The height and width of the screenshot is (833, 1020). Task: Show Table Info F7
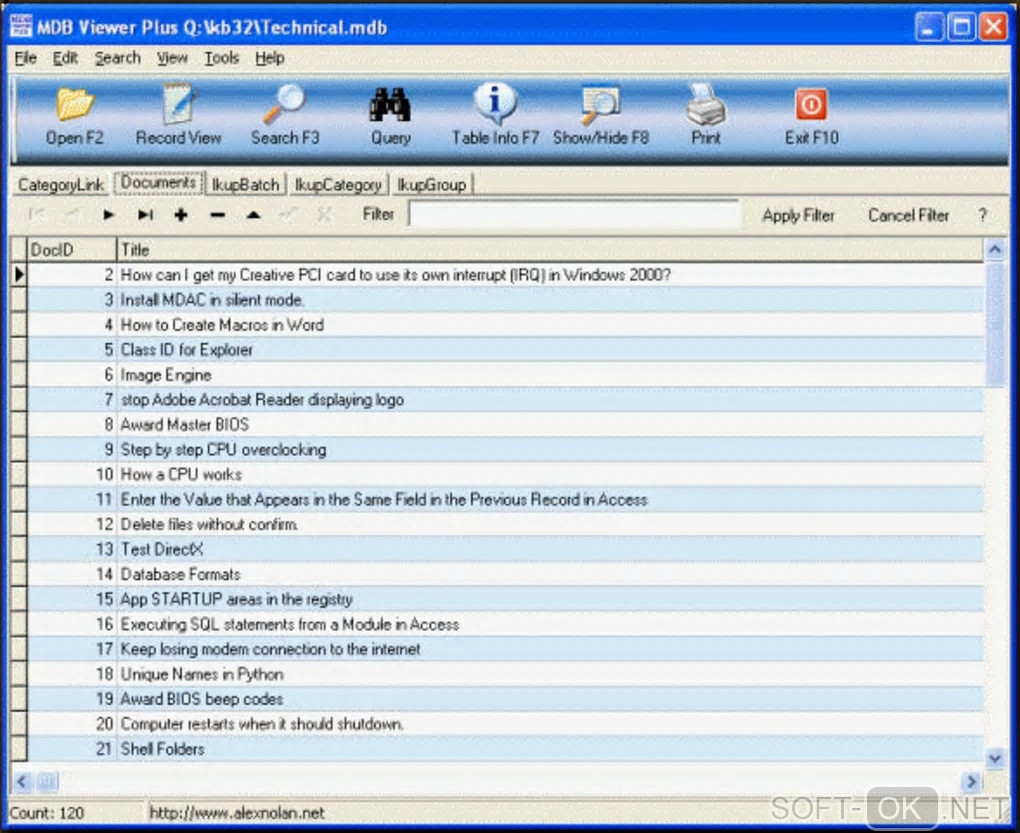pos(495,116)
